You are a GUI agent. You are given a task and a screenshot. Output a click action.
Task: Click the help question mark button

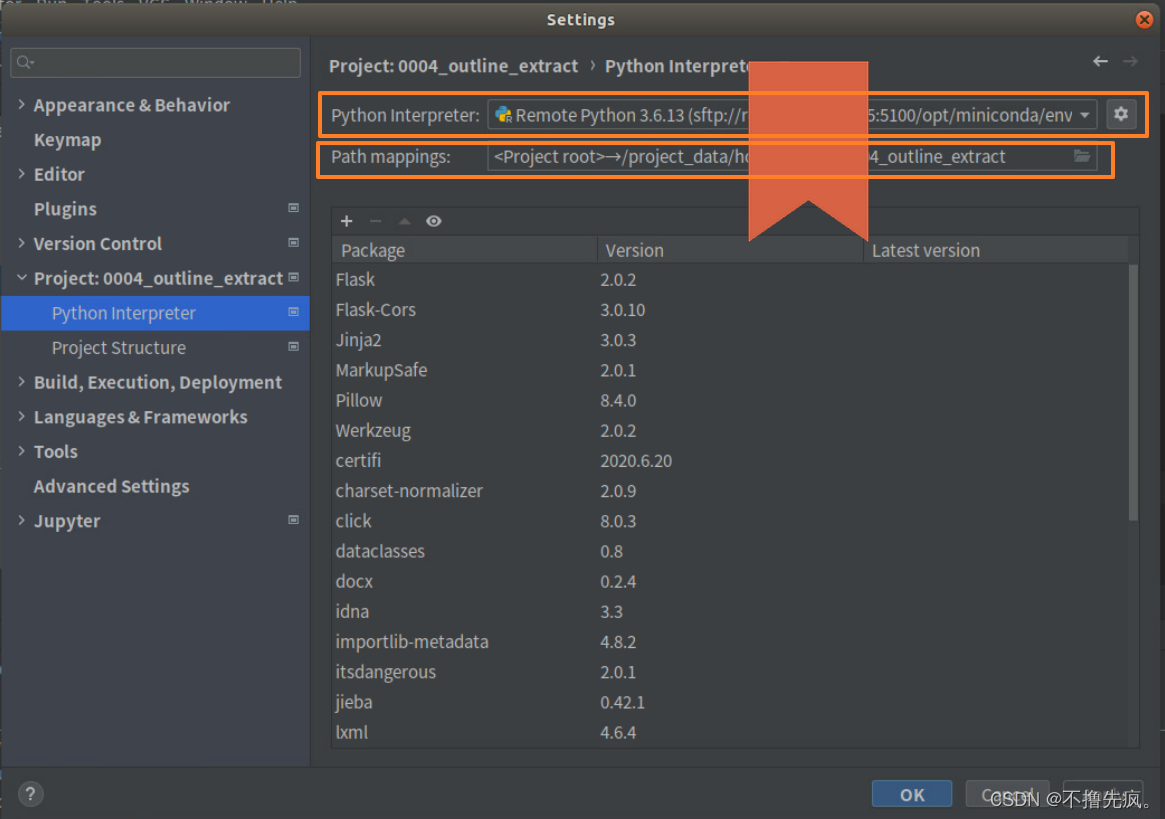pyautogui.click(x=30, y=794)
